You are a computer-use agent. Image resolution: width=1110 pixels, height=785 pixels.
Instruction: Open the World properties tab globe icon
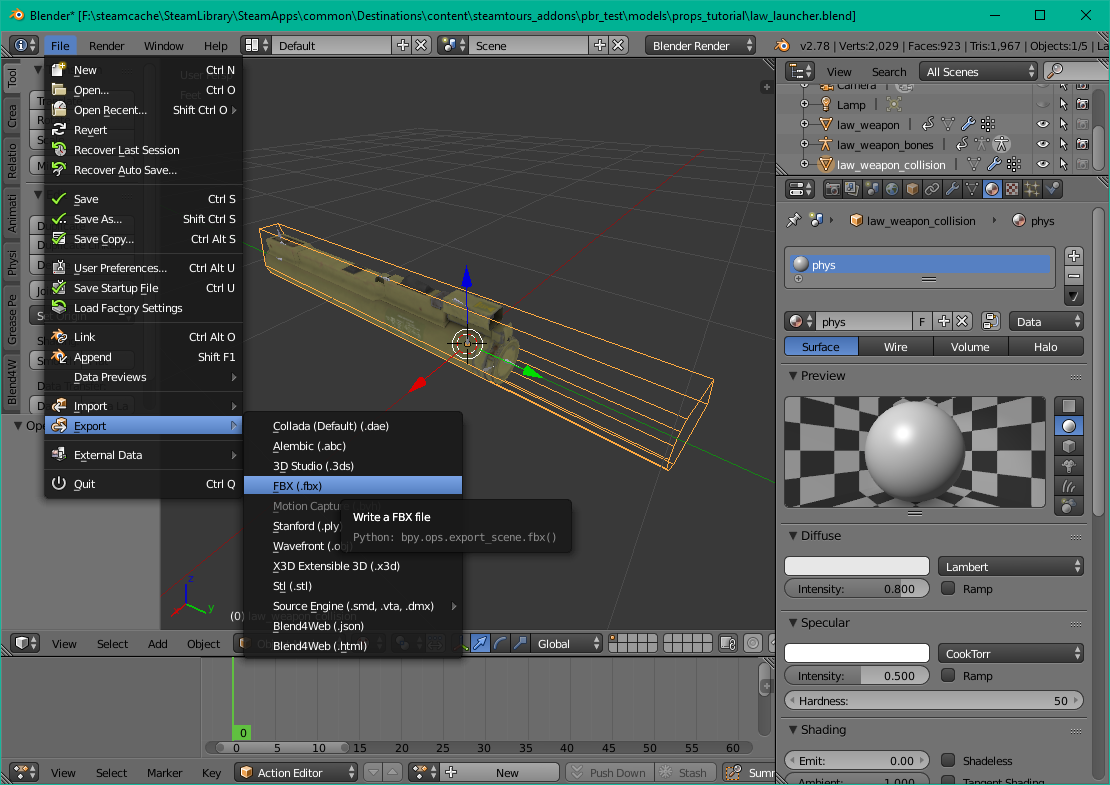point(890,189)
